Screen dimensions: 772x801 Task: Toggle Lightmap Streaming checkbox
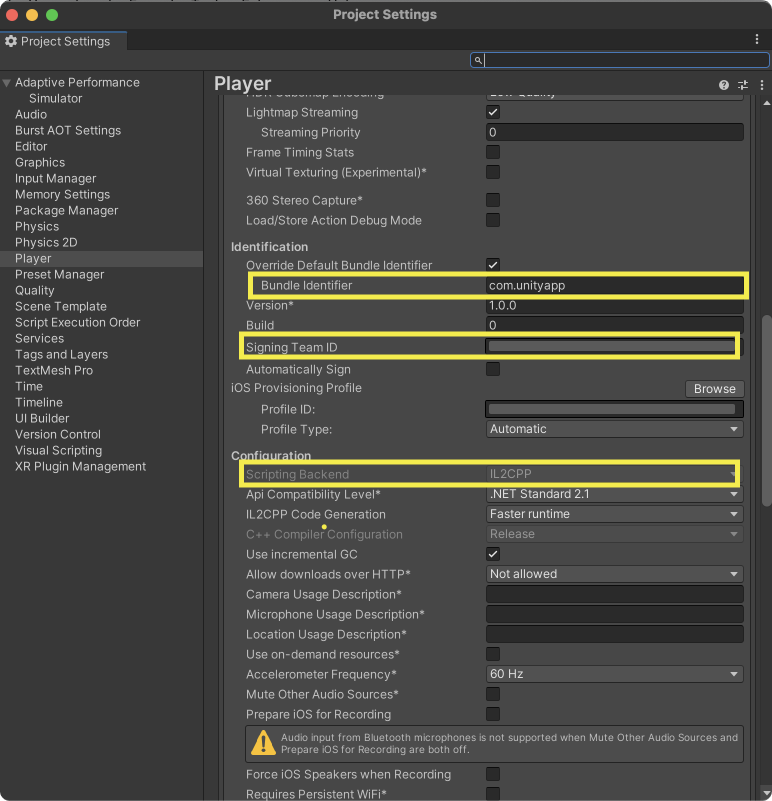click(x=493, y=112)
